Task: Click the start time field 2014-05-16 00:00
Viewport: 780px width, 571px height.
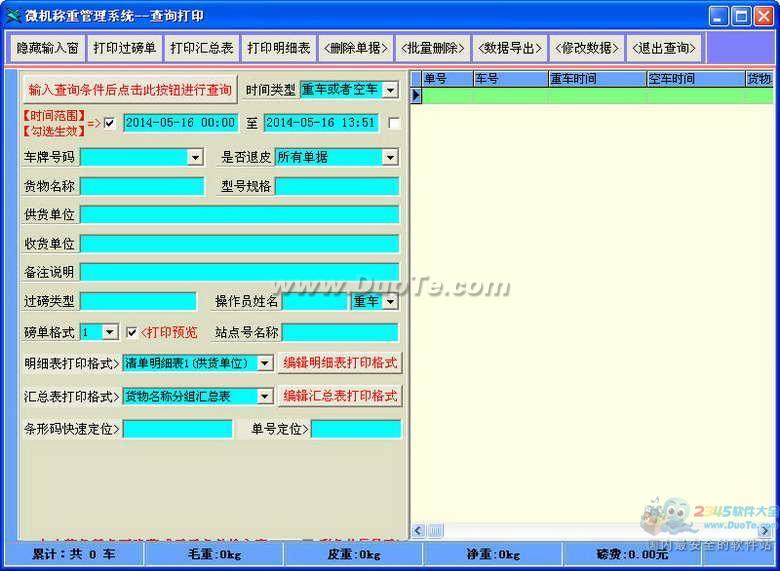Action: click(180, 123)
